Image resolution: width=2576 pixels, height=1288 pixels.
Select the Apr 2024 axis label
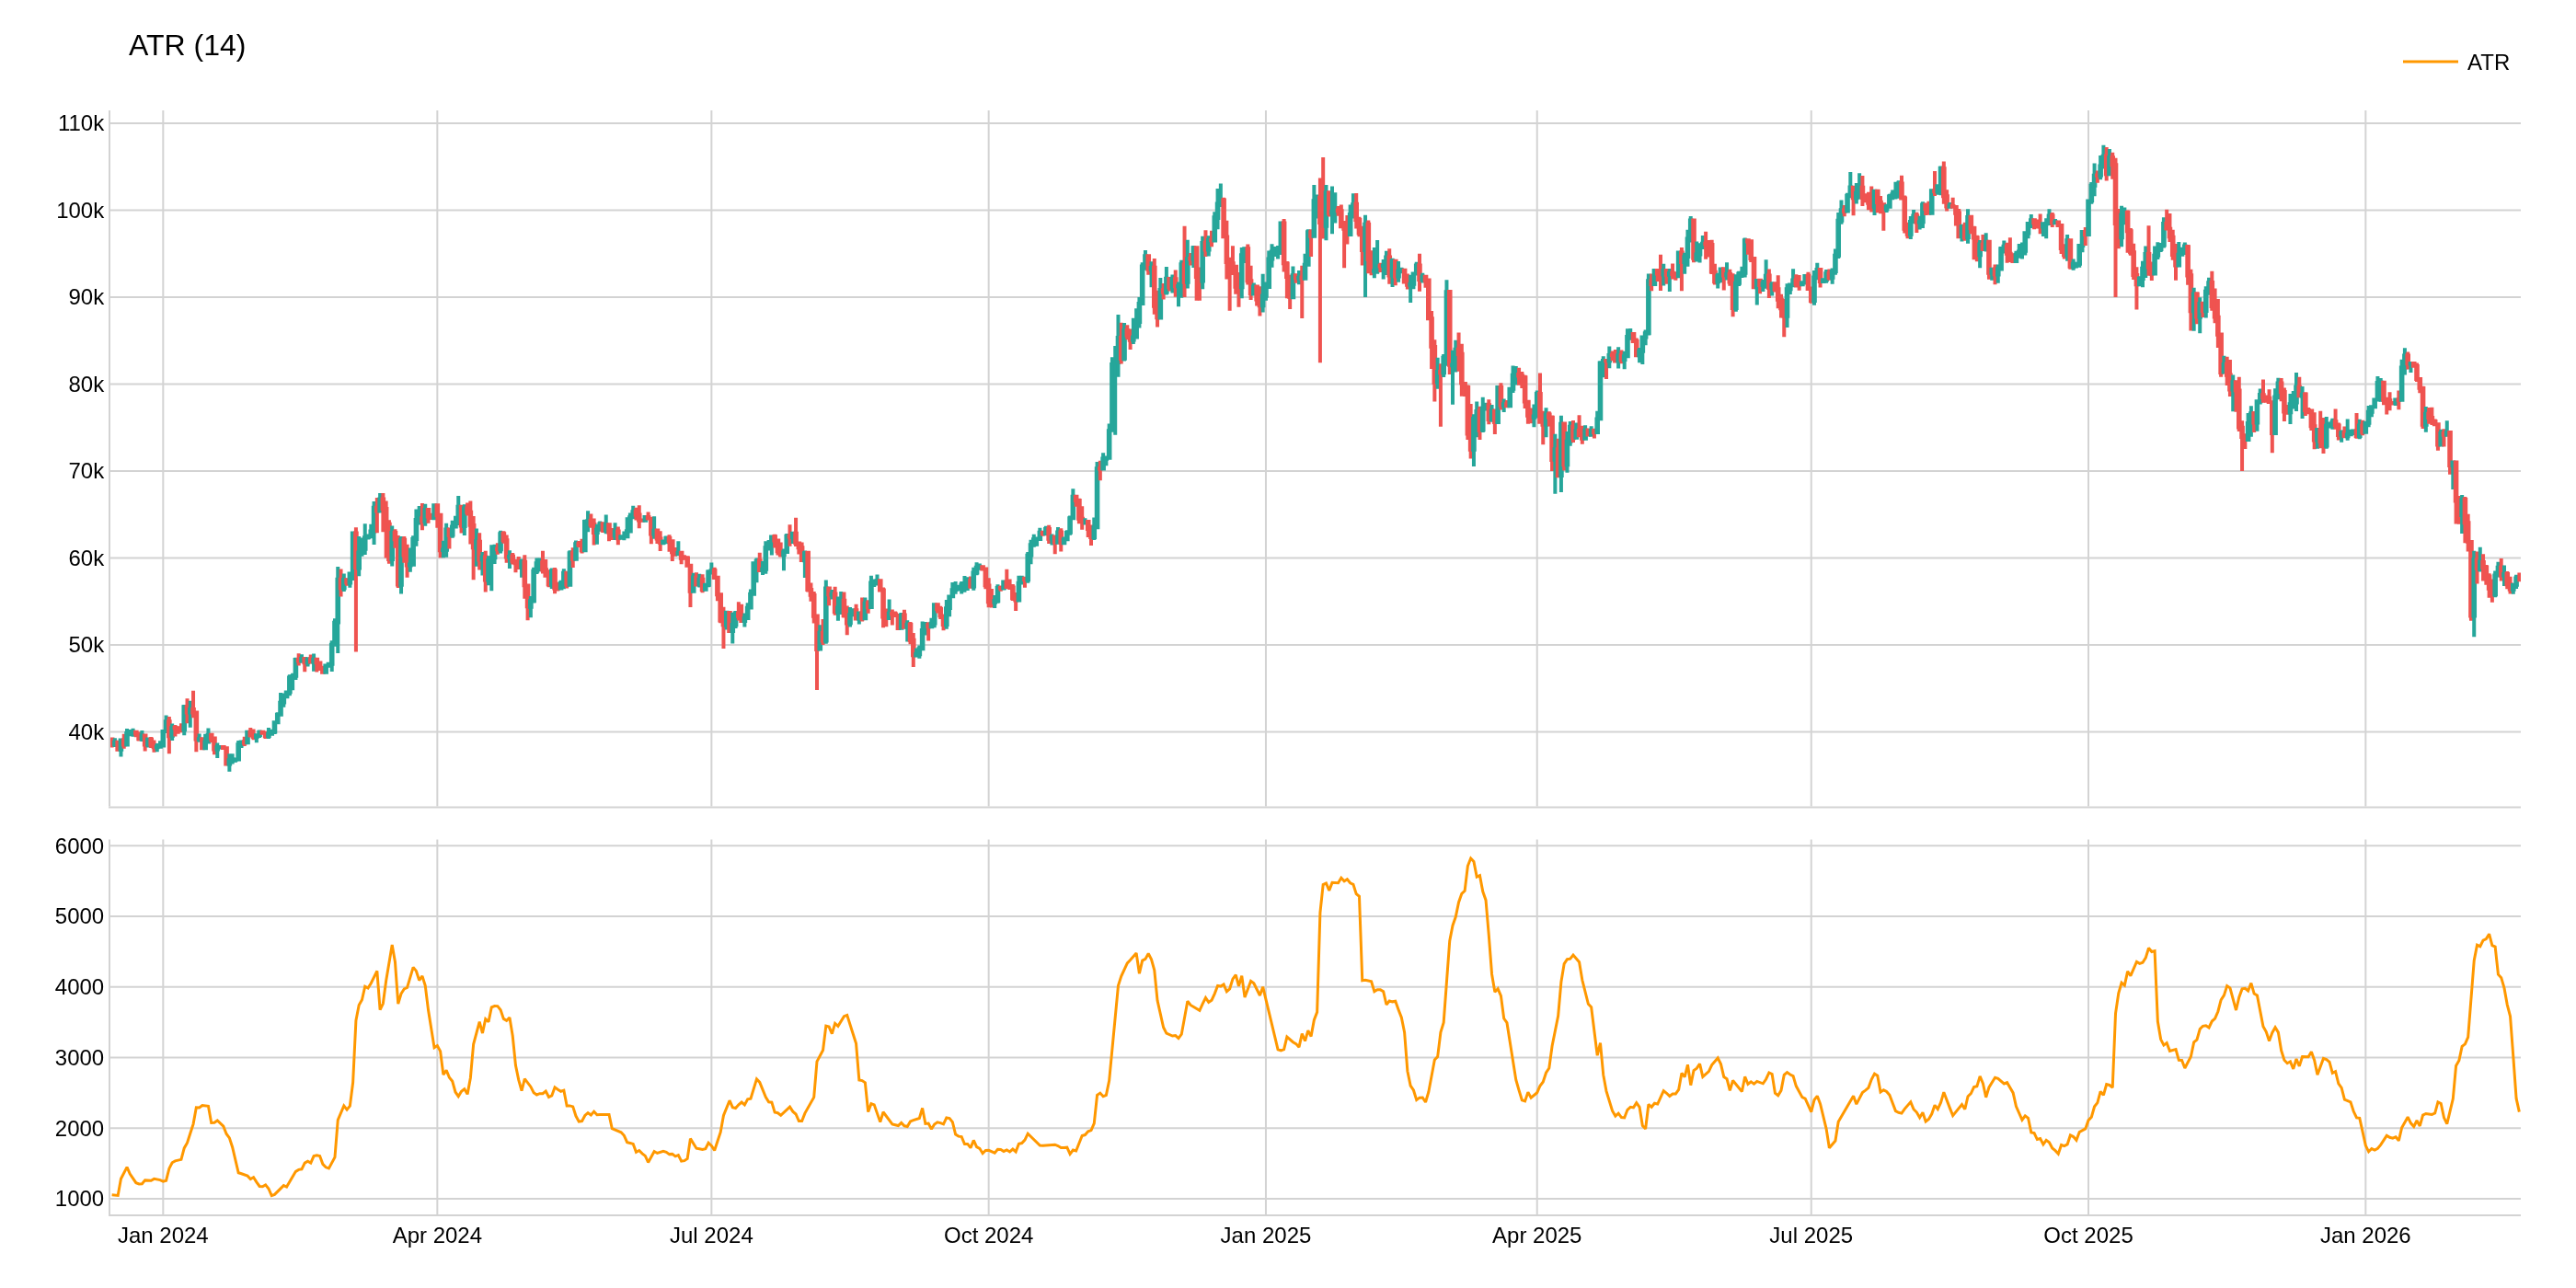point(438,1236)
